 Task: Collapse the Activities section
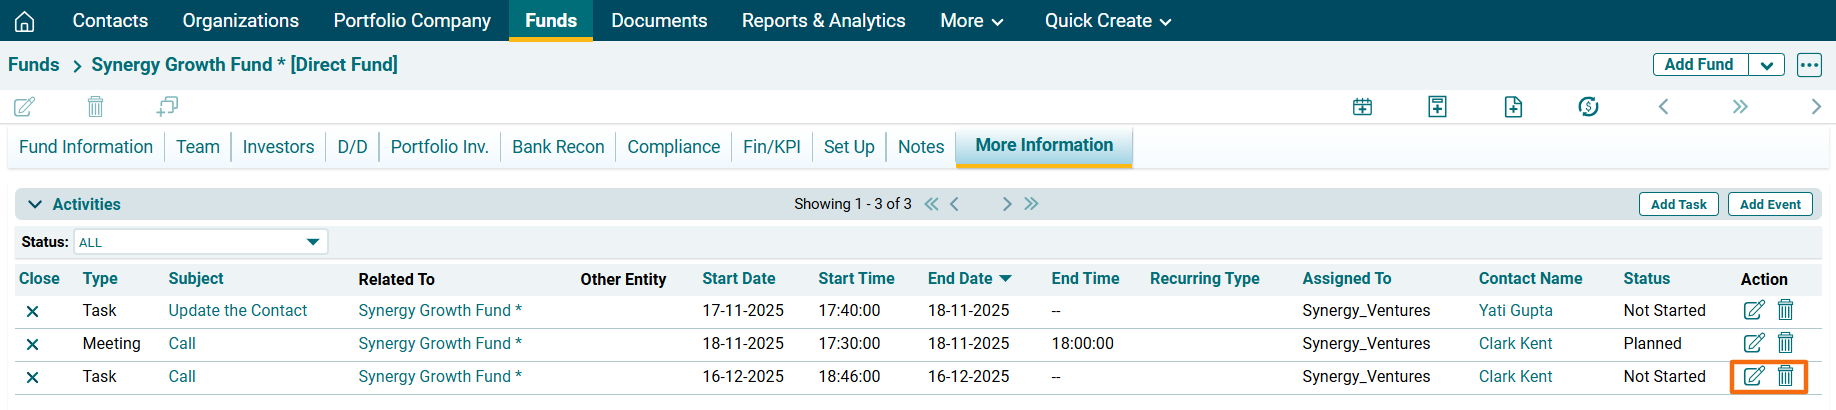click(35, 204)
